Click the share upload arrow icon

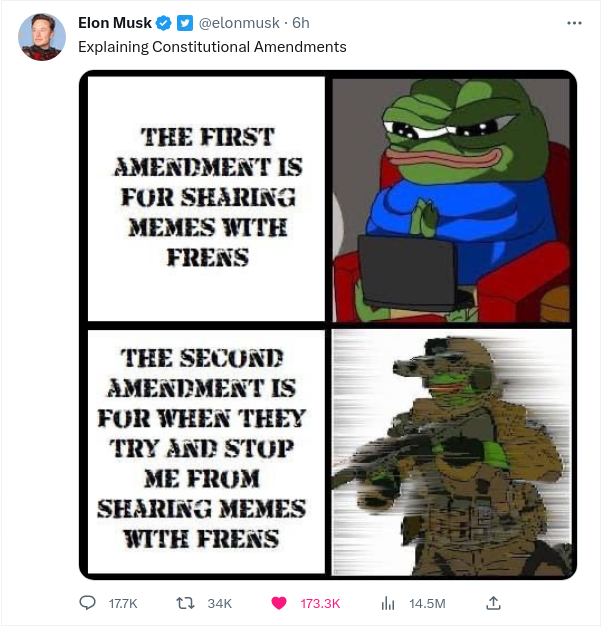493,603
